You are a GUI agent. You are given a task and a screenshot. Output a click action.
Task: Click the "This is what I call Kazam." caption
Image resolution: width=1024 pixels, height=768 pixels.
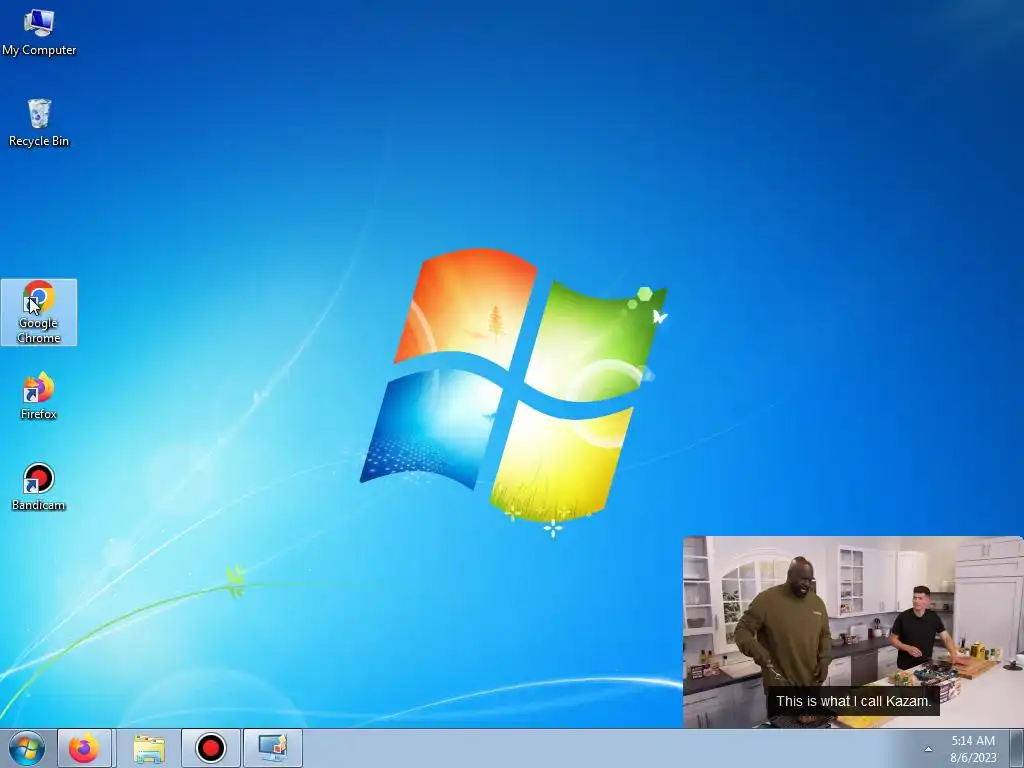coord(853,701)
